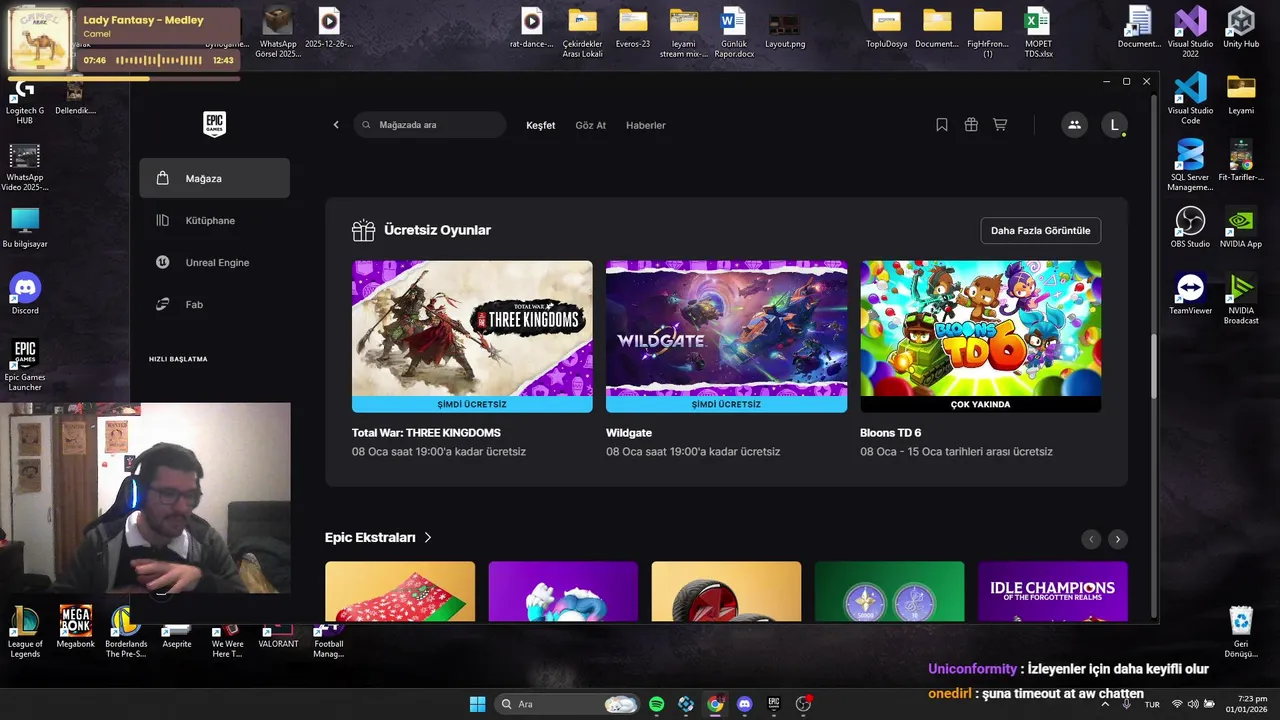The image size is (1280, 720).
Task: Open the wishlist bookmark icon
Action: 942,125
